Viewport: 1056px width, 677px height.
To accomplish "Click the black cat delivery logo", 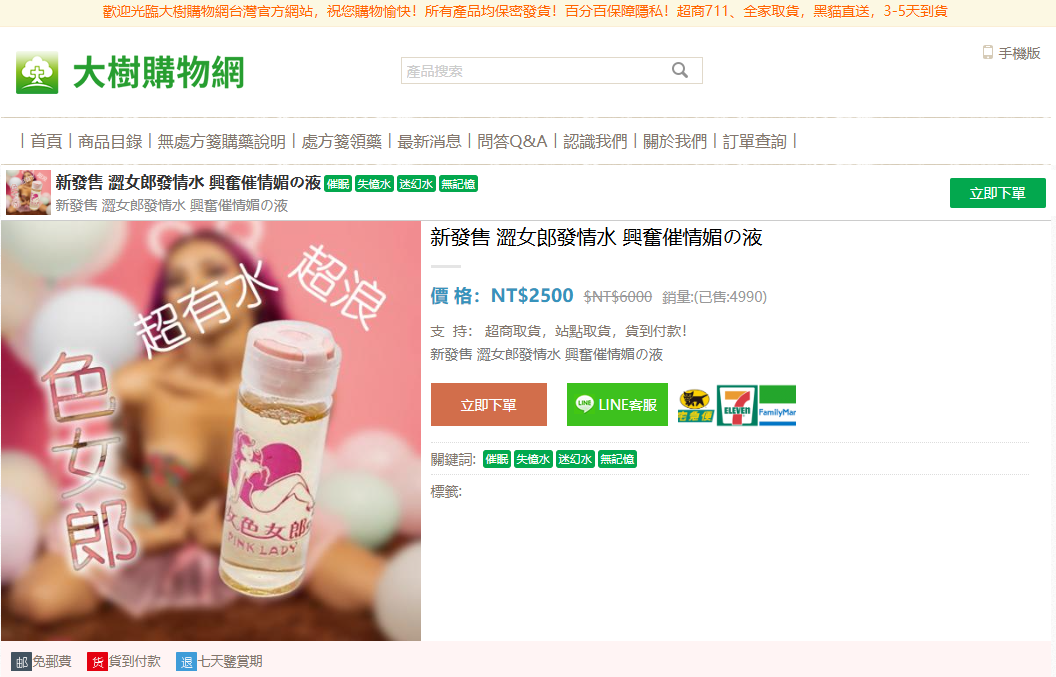I will (x=695, y=406).
